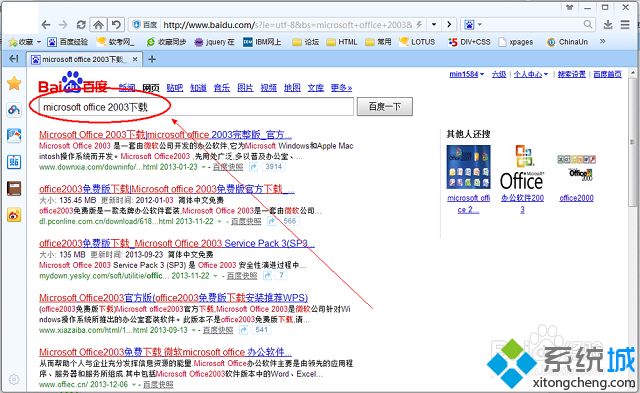This screenshot has width=640, height=393.
Task: Click the cloud icon in left sidebar
Action: 14,110
